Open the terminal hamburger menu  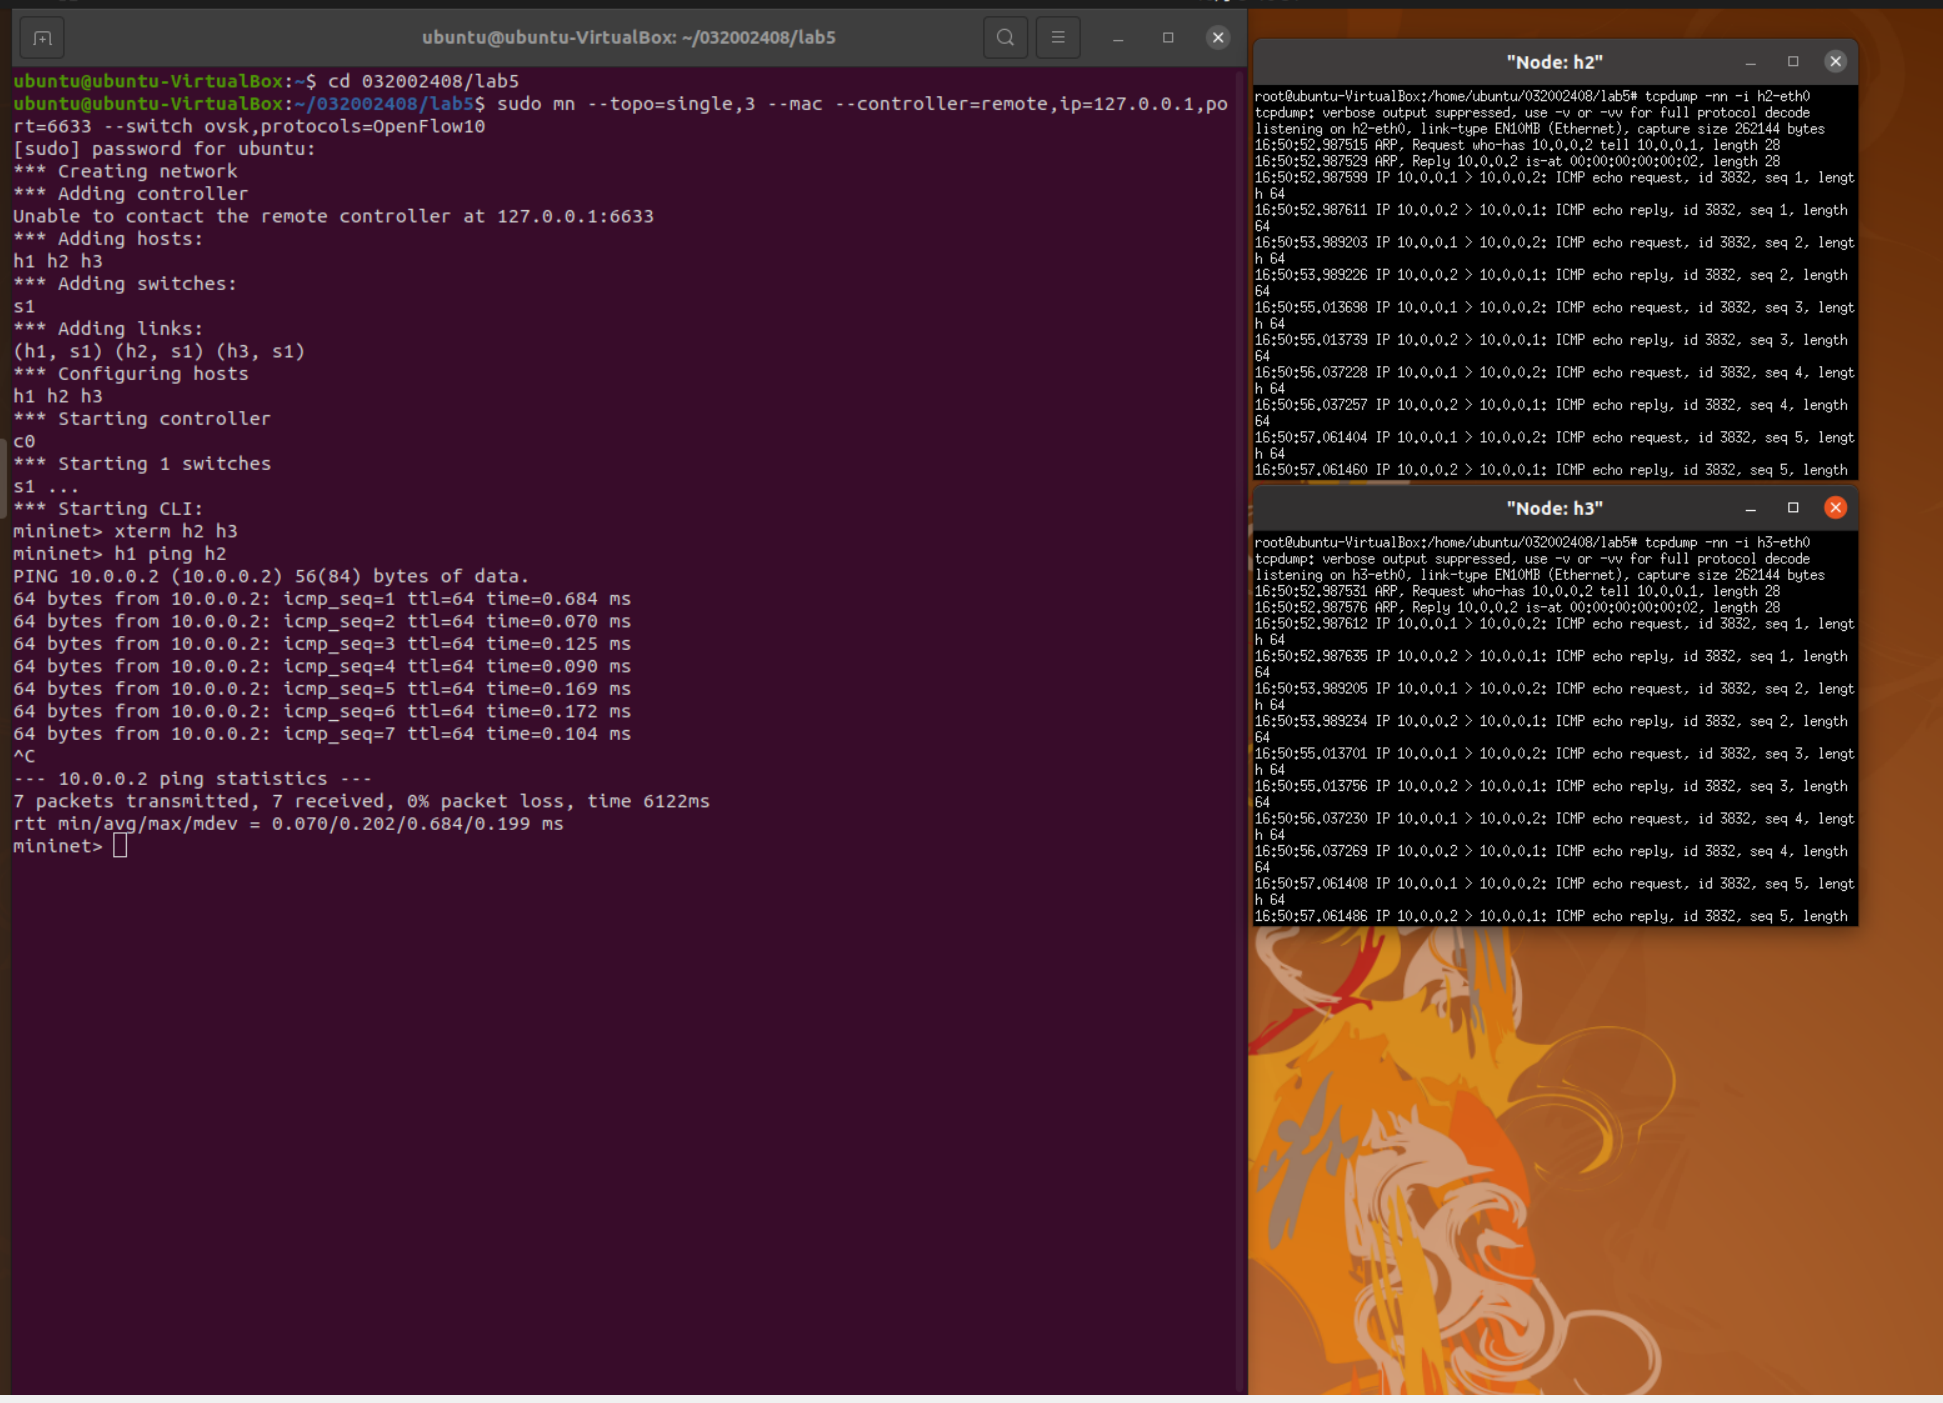coord(1058,38)
